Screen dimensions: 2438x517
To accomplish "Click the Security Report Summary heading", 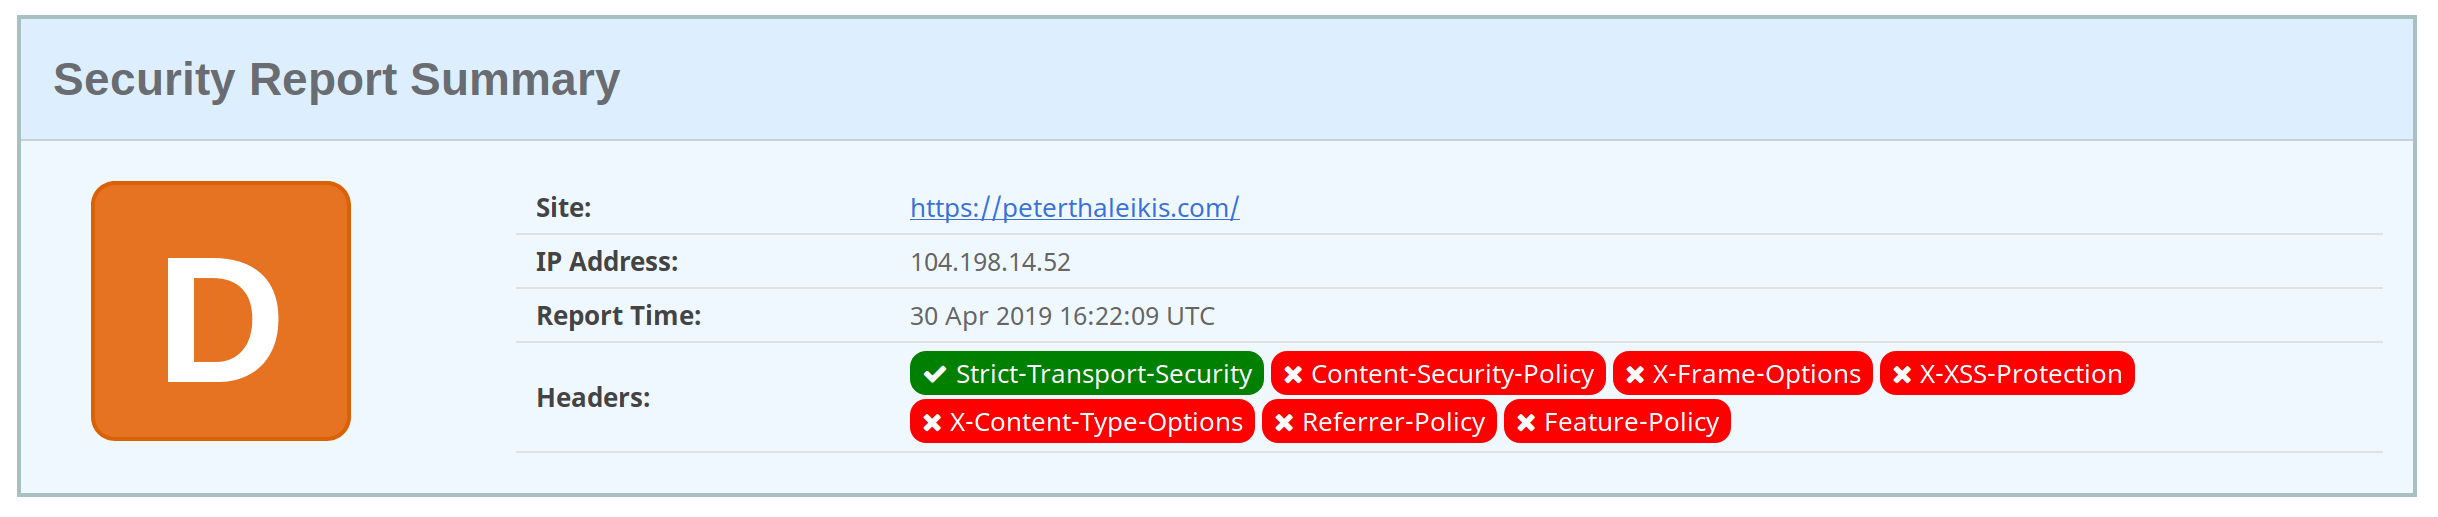I will point(336,80).
